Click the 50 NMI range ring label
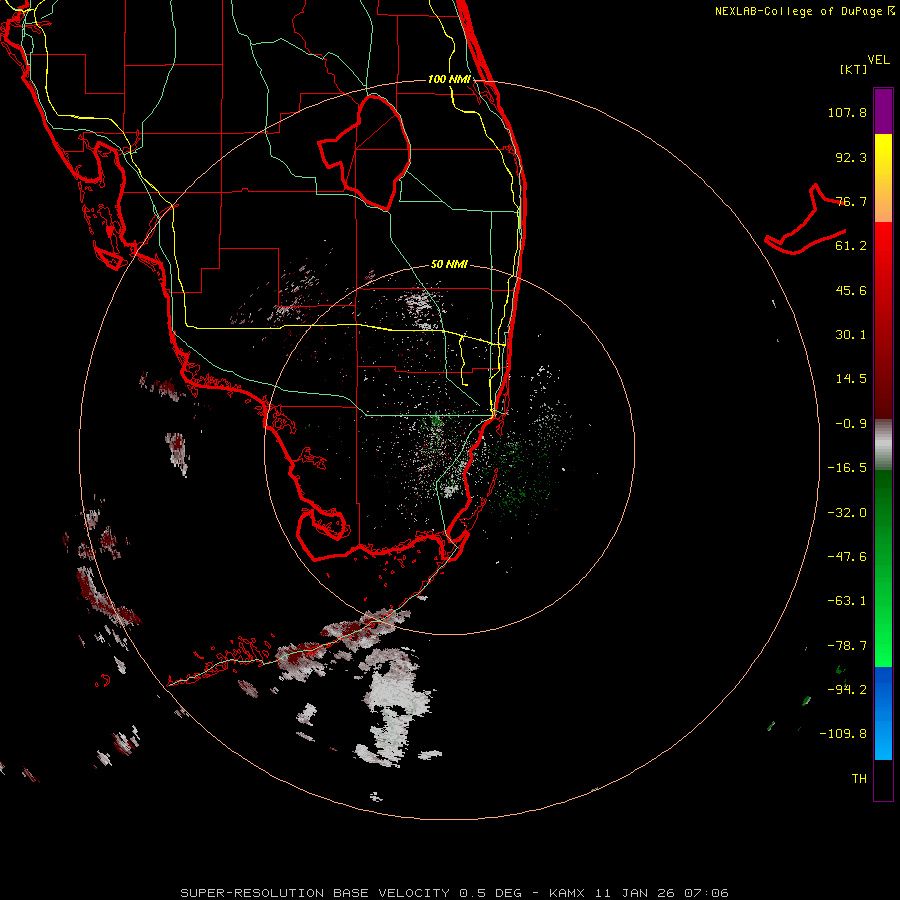 (449, 265)
